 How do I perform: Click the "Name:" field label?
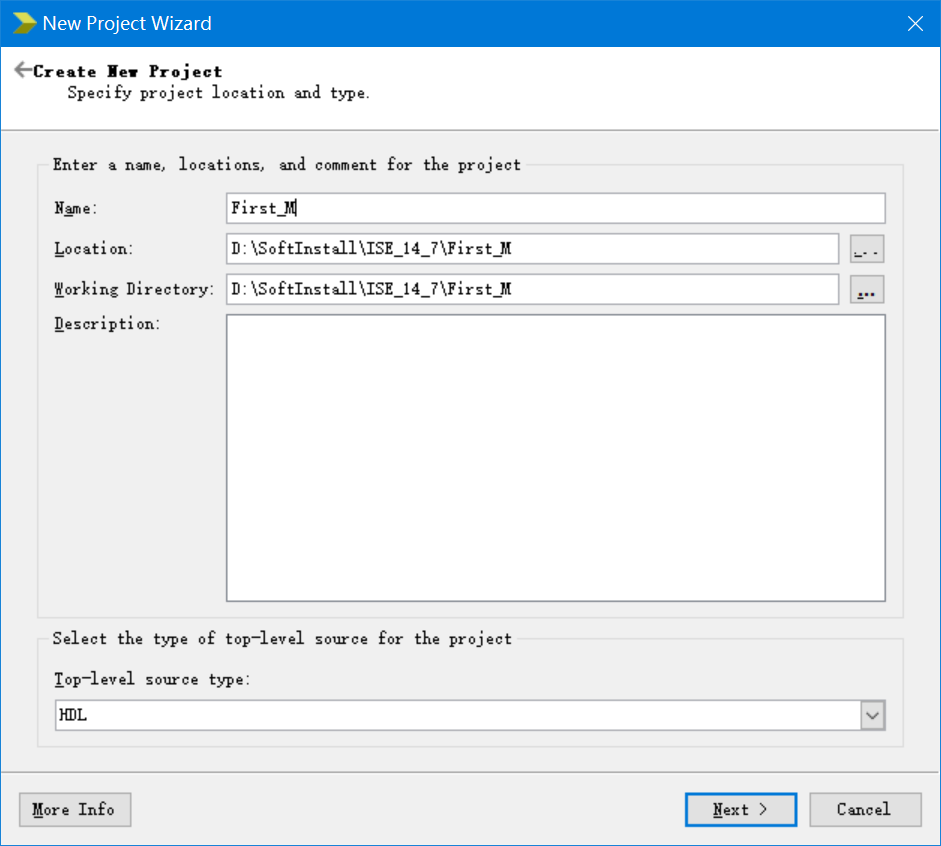76,208
